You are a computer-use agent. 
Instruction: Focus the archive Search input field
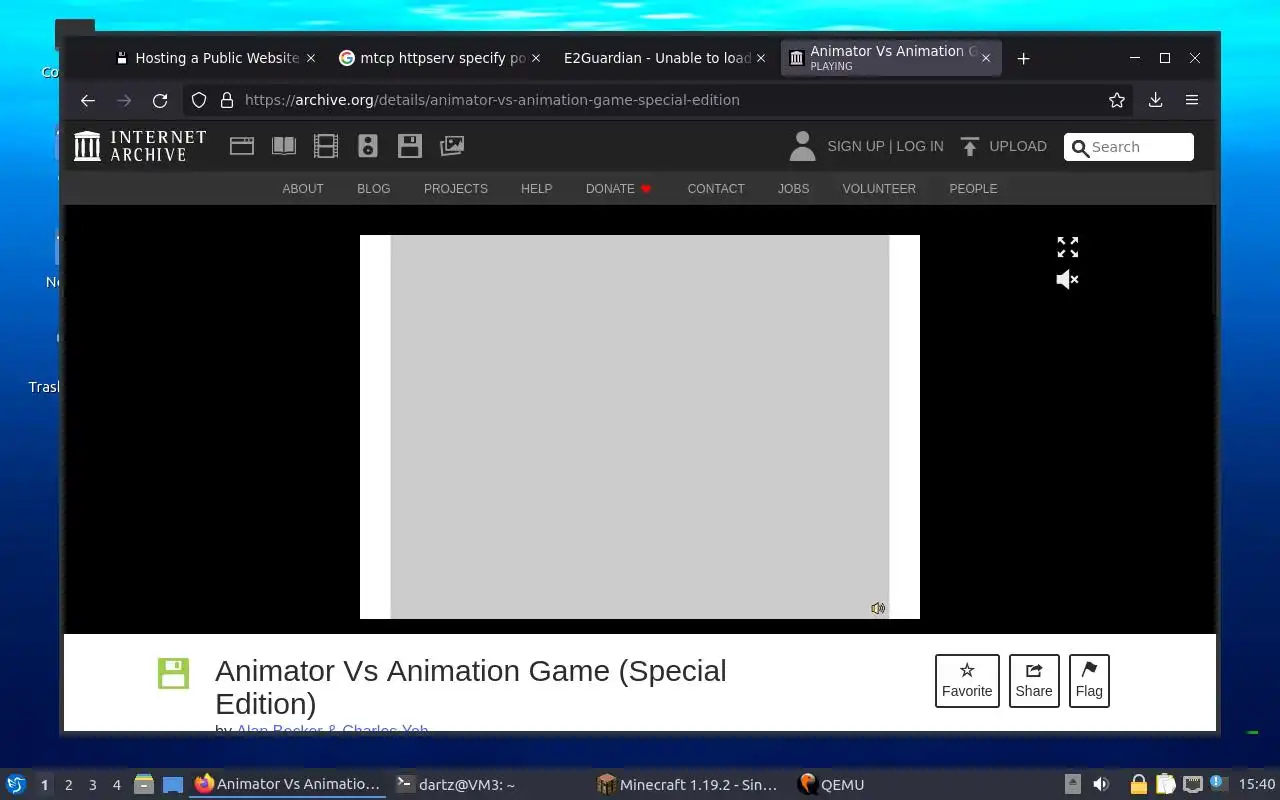(x=1129, y=147)
